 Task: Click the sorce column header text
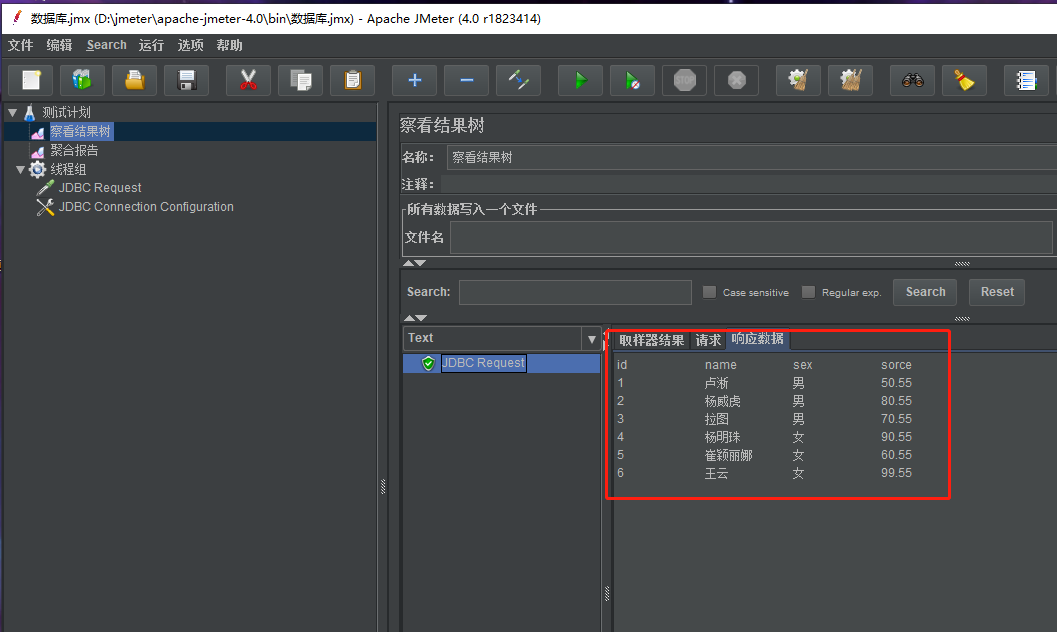pyautogui.click(x=896, y=365)
